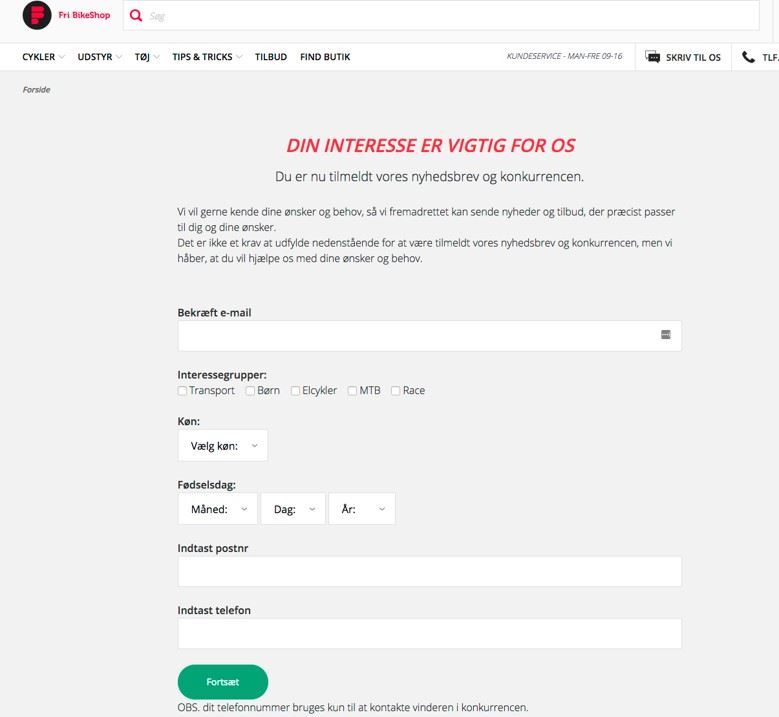
Task: Click the Forside breadcrumb link
Action: pos(36,90)
